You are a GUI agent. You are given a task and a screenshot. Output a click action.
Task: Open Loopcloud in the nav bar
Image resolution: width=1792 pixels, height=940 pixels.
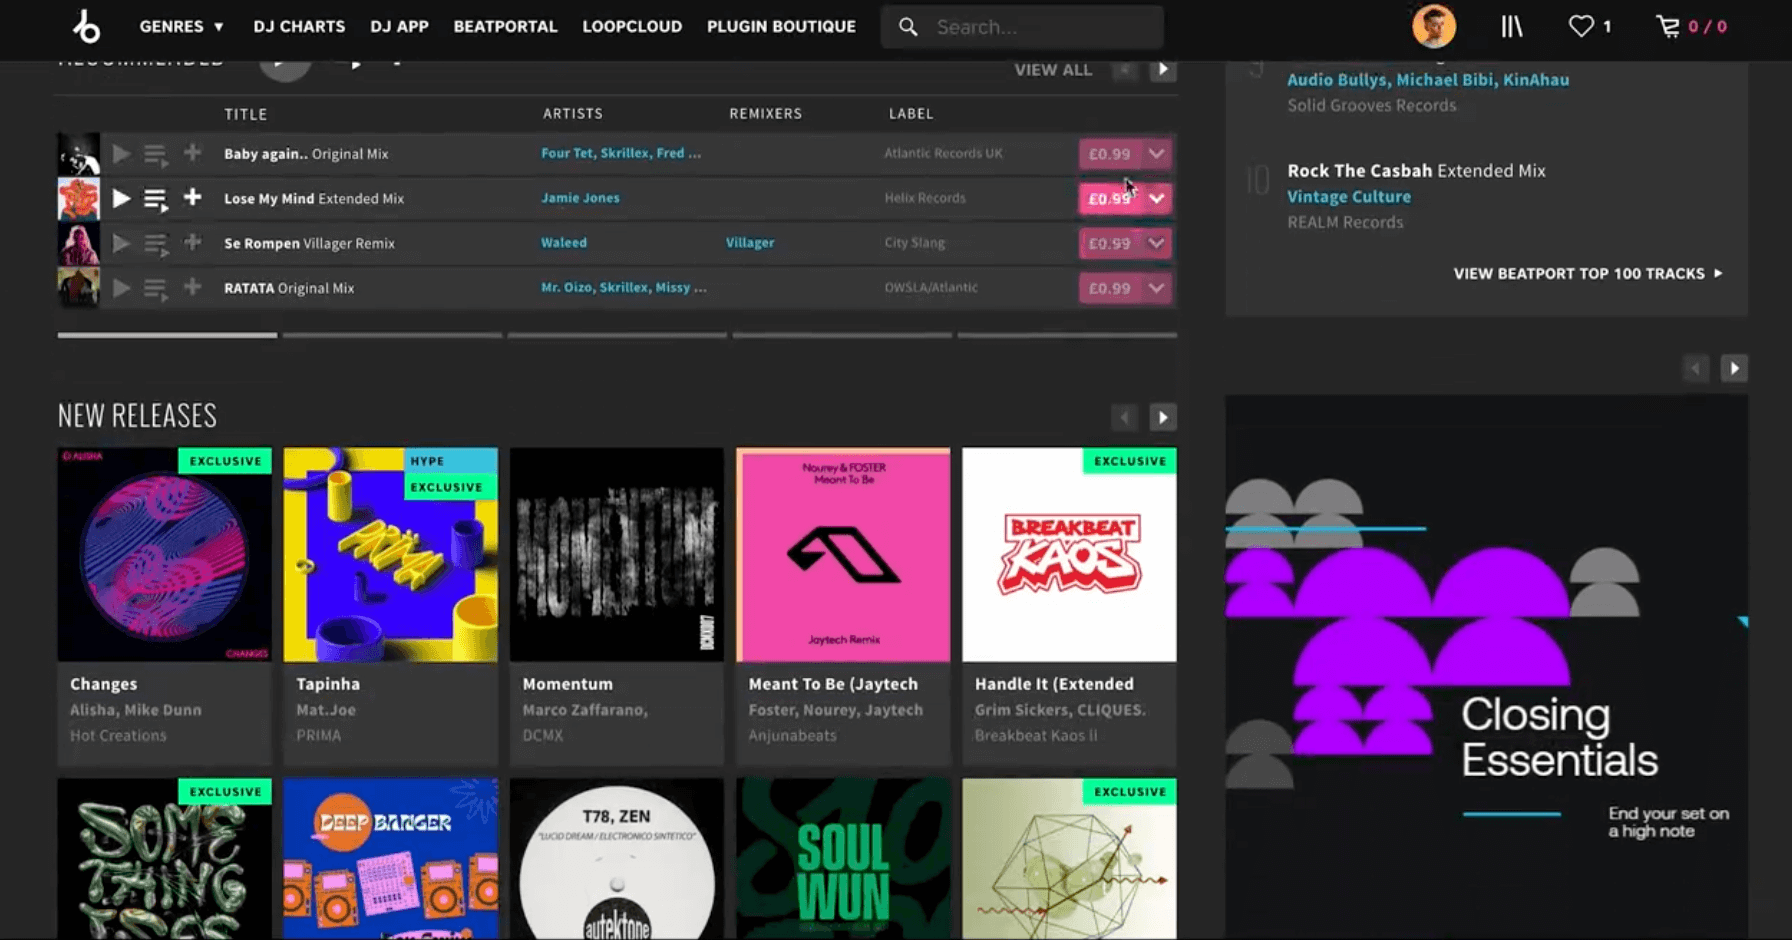tap(632, 26)
